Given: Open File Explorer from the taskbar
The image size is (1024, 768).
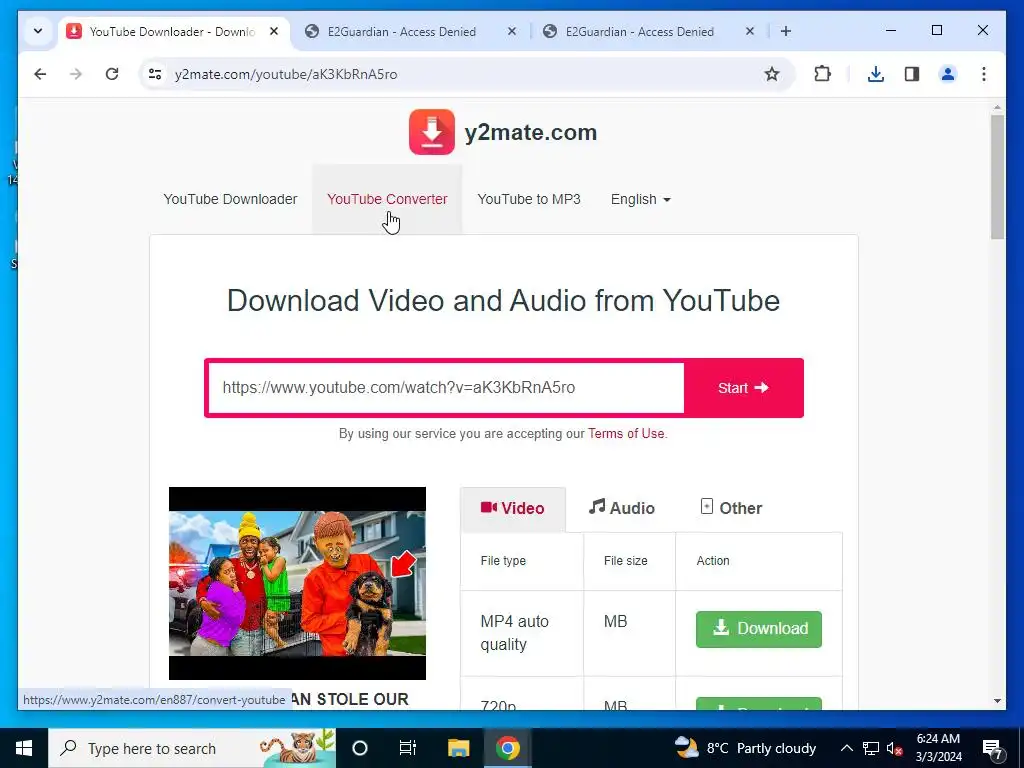Looking at the screenshot, I should (x=458, y=748).
